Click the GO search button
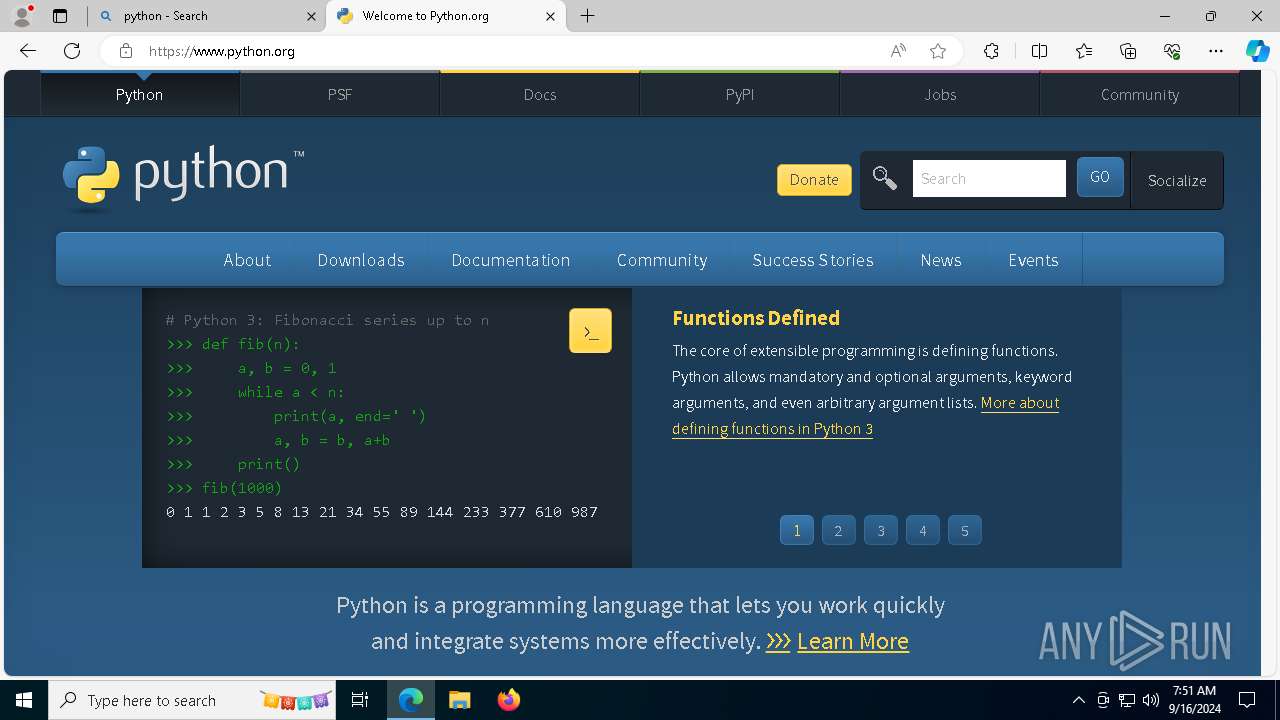The image size is (1280, 720). pos(1100,177)
